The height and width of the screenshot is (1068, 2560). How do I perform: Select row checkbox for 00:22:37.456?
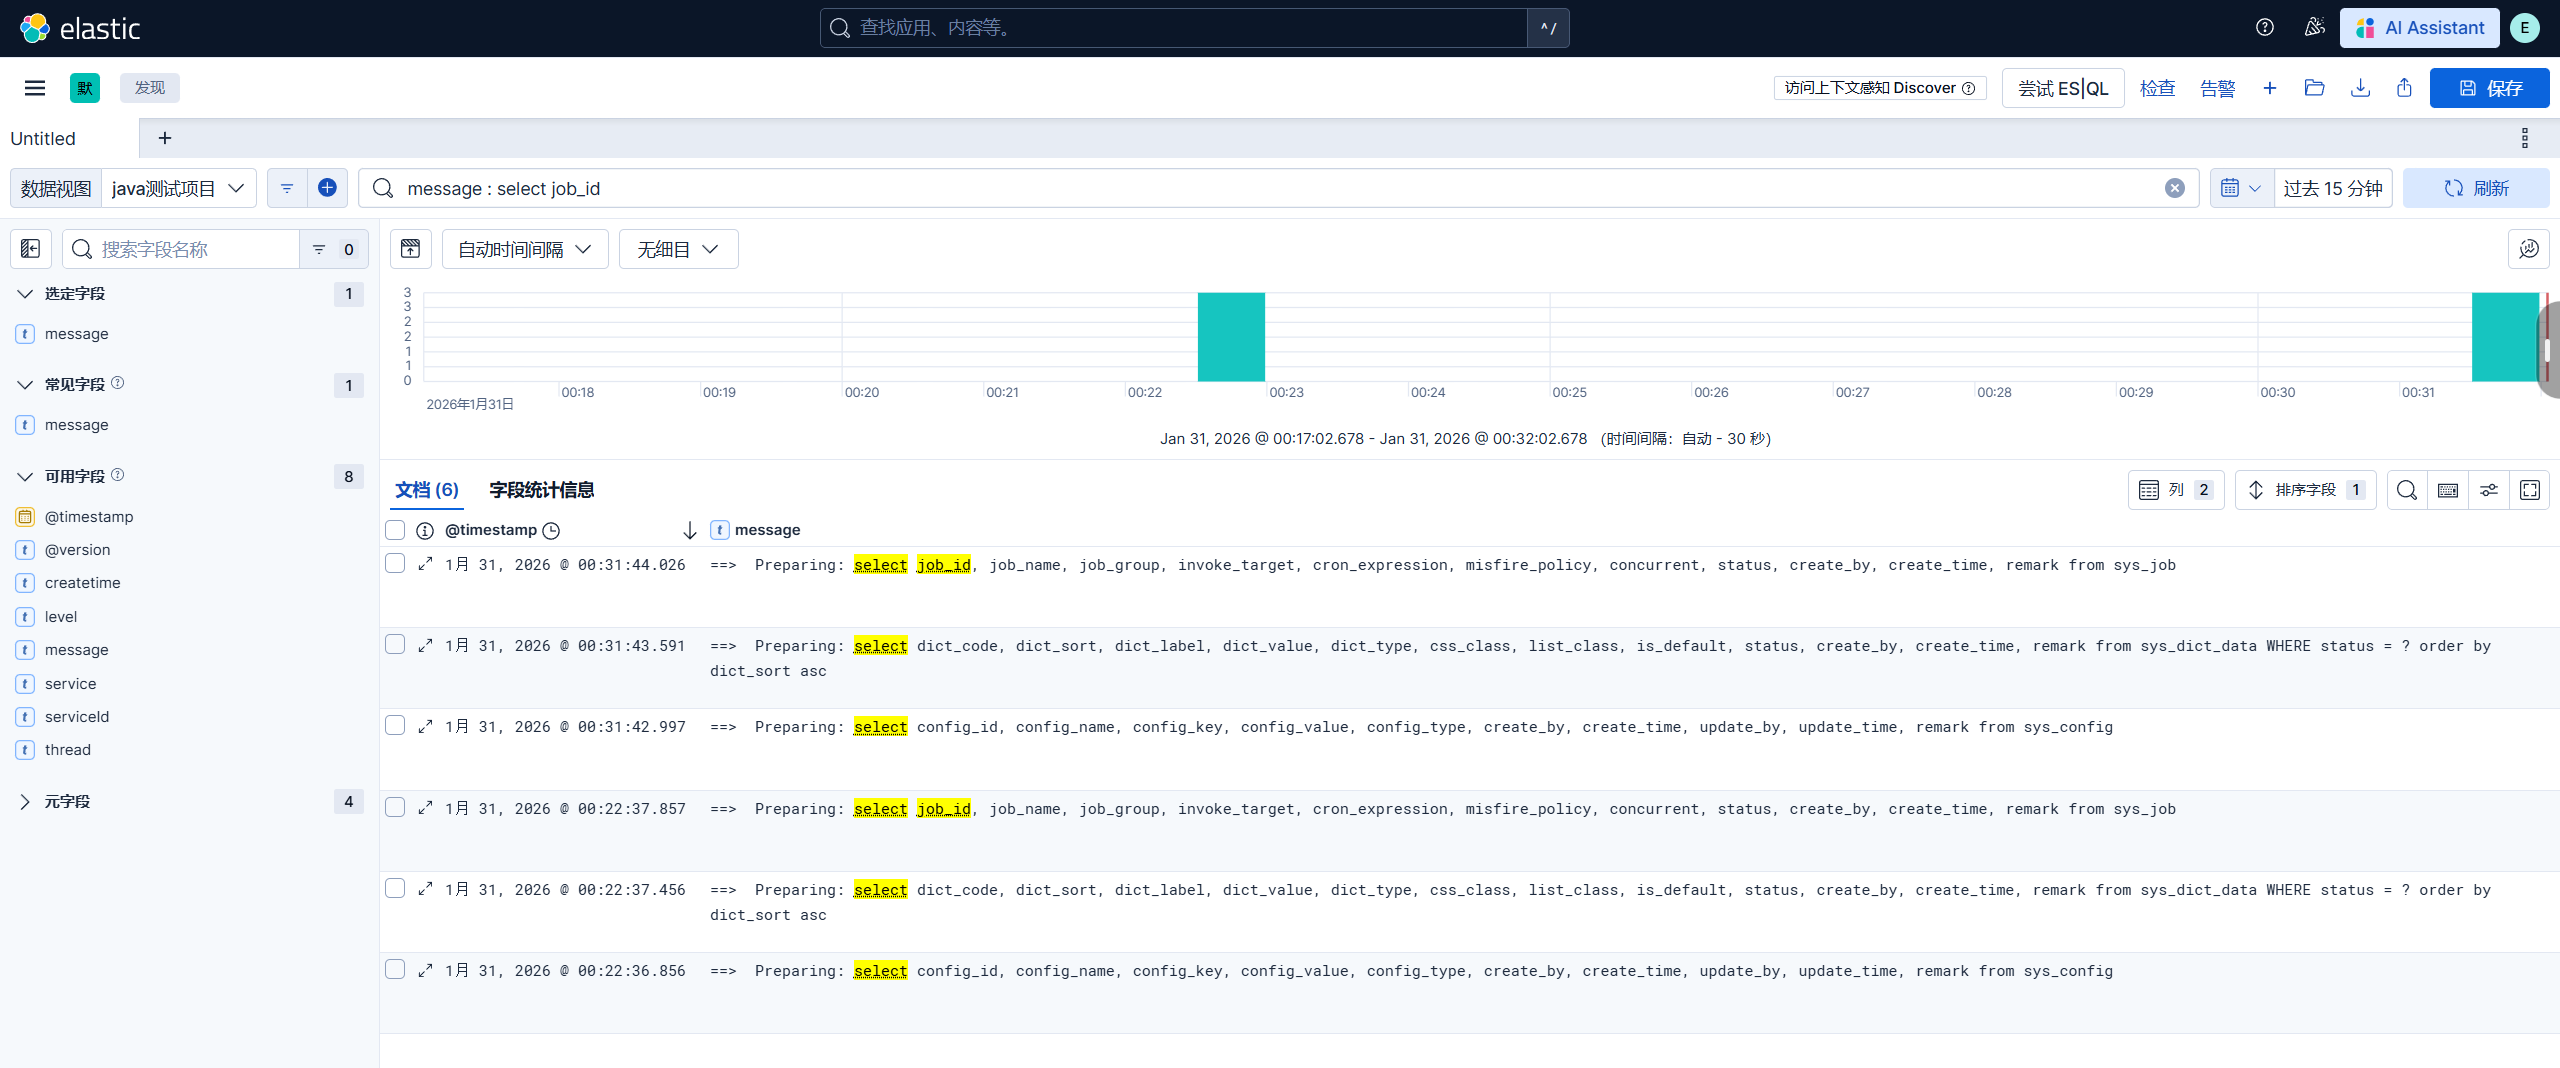[395, 888]
